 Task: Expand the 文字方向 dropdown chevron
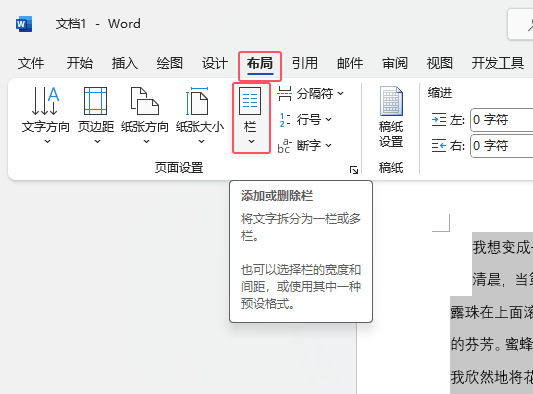point(48,141)
